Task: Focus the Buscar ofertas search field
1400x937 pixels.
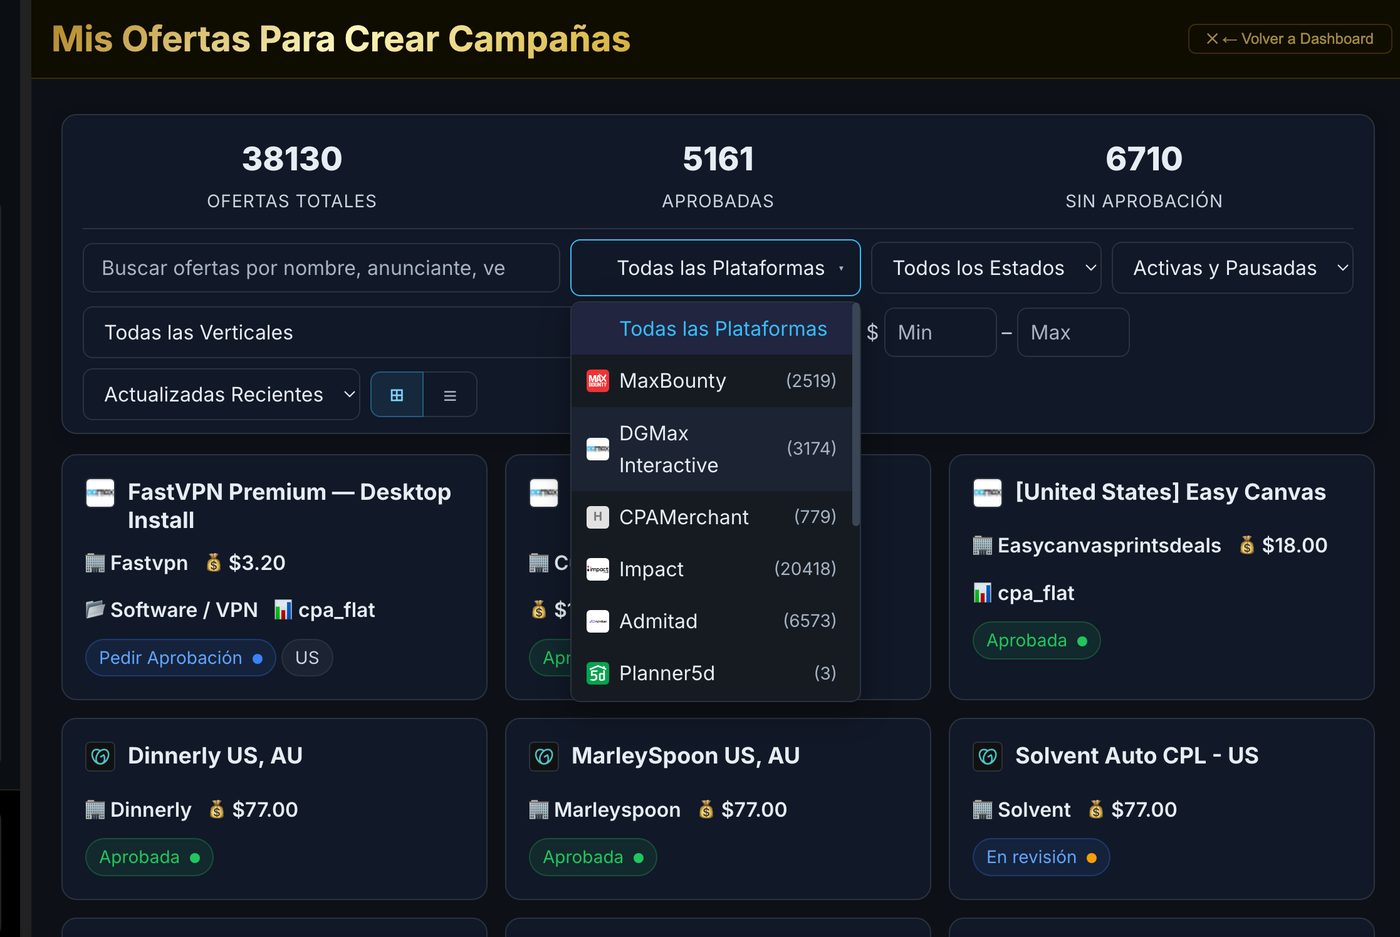Action: pos(321,268)
